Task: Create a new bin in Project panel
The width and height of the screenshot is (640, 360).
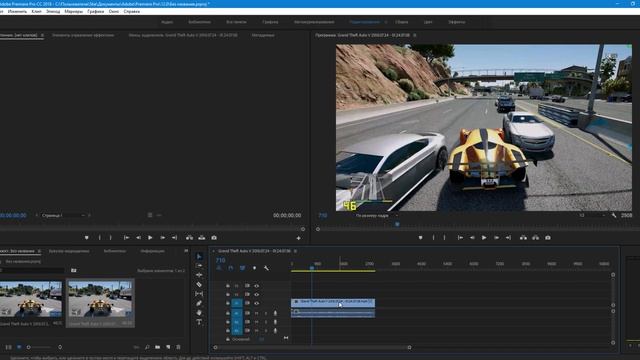Action: [x=158, y=347]
